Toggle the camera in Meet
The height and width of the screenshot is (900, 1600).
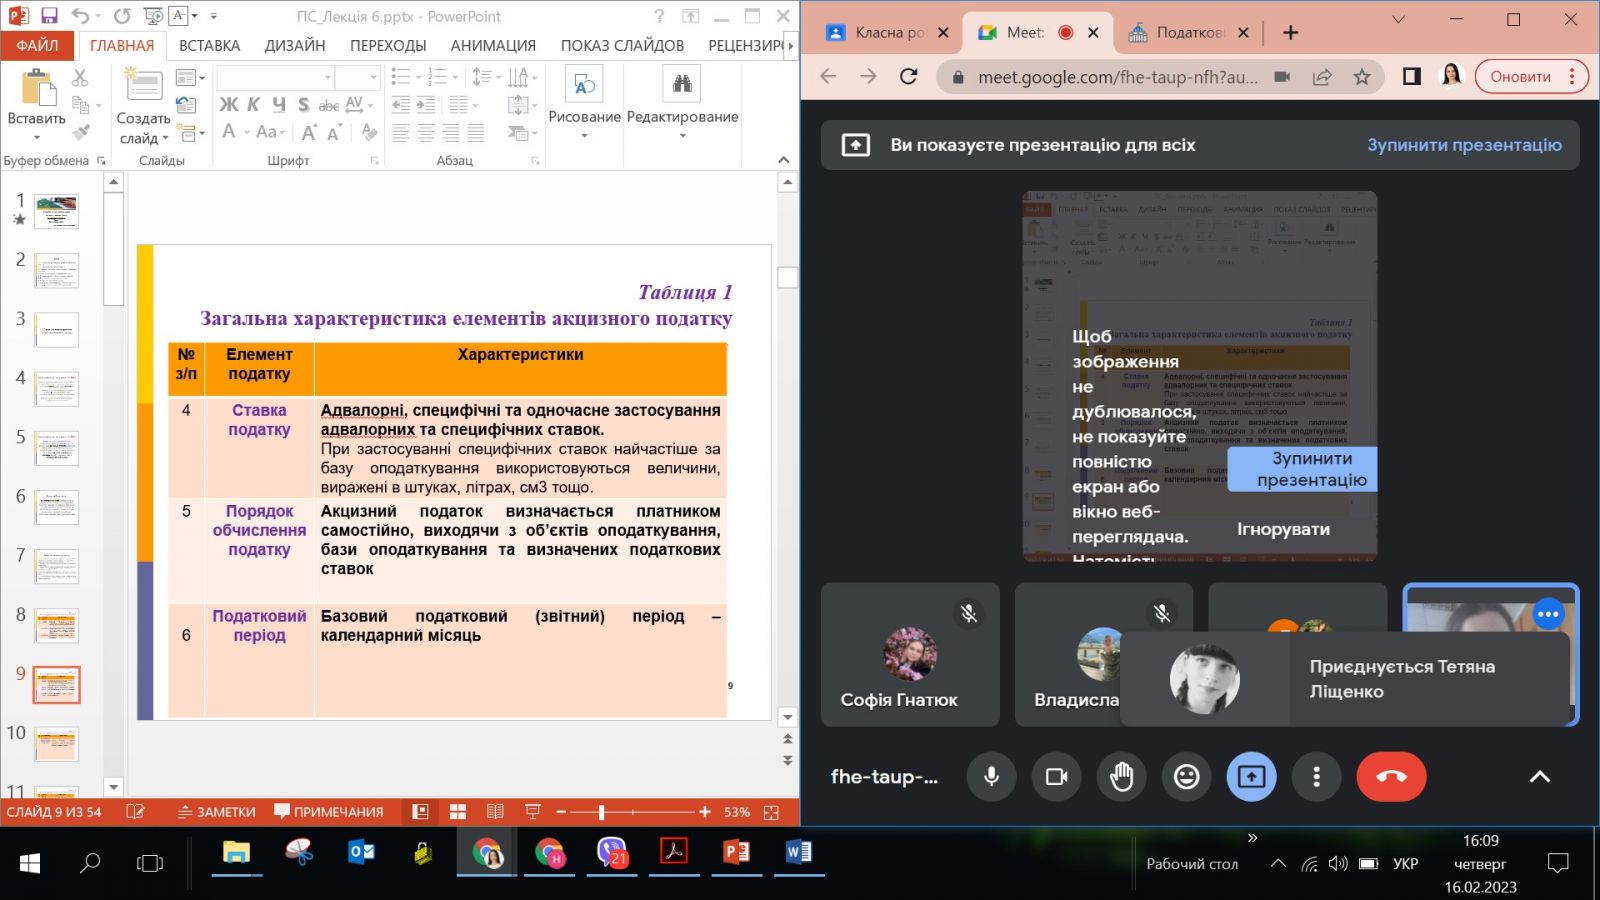(x=1056, y=777)
